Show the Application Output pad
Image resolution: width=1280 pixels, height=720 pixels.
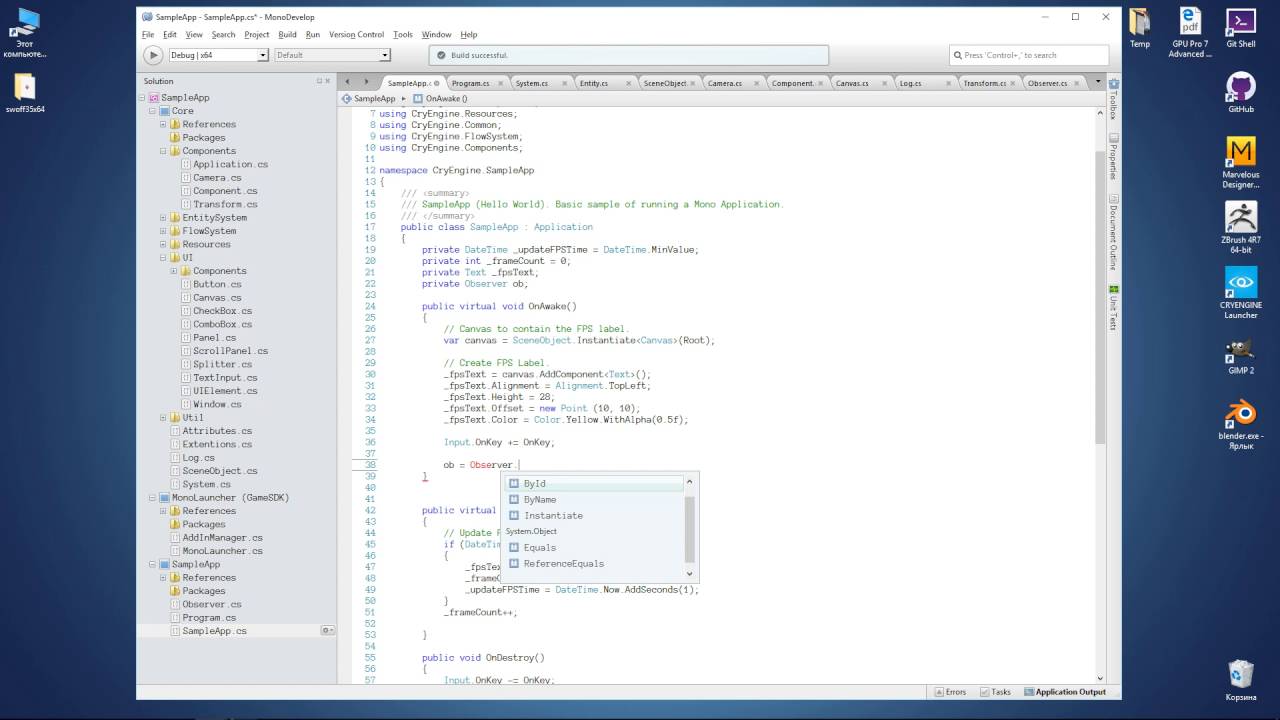(x=1064, y=692)
